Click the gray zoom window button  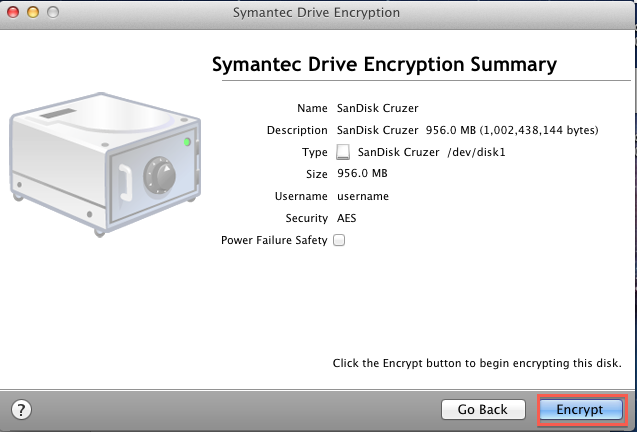53,12
